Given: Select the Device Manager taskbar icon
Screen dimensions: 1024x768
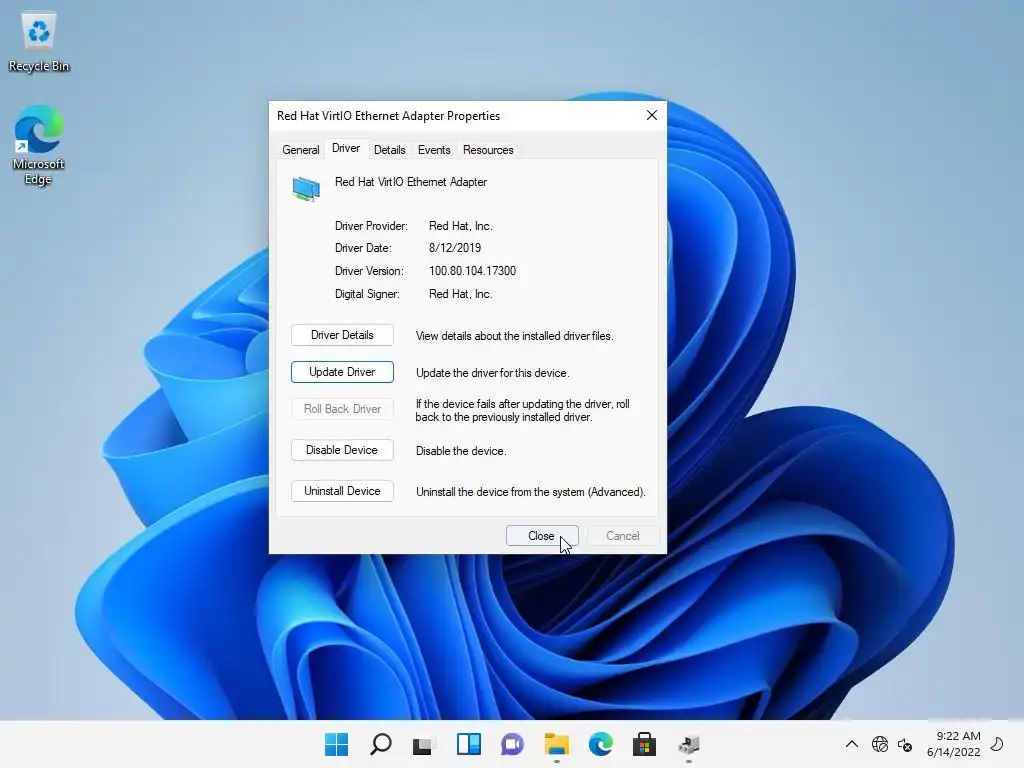Looking at the screenshot, I should click(x=688, y=744).
